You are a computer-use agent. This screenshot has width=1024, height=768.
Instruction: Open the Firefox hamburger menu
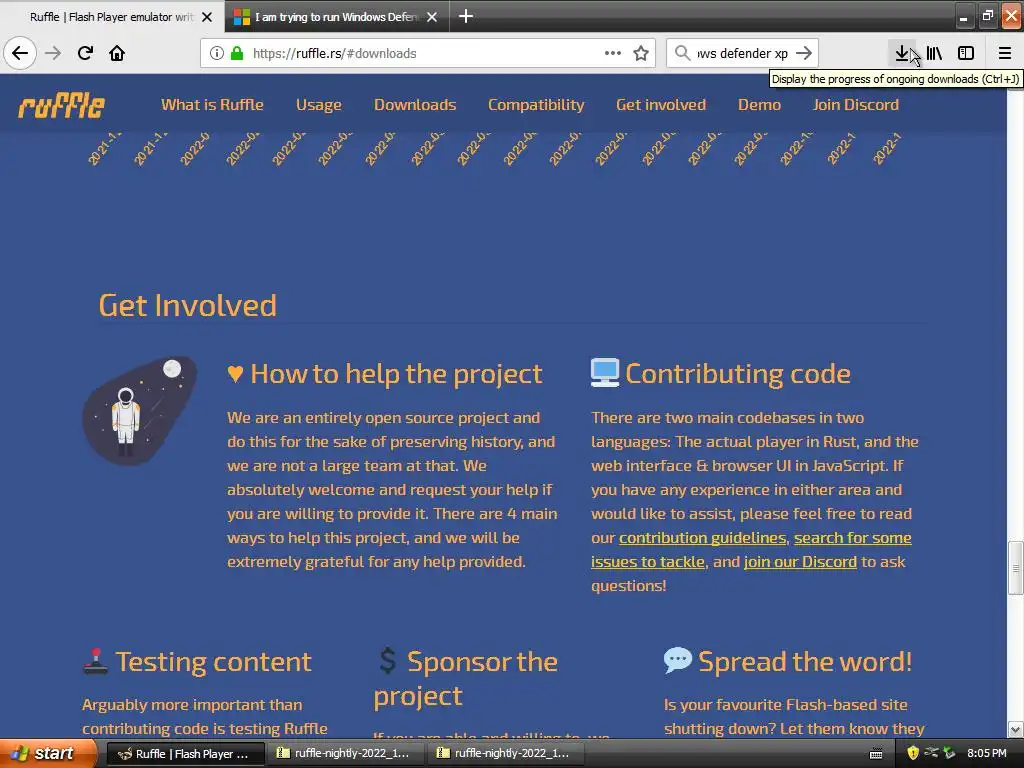click(x=1005, y=53)
